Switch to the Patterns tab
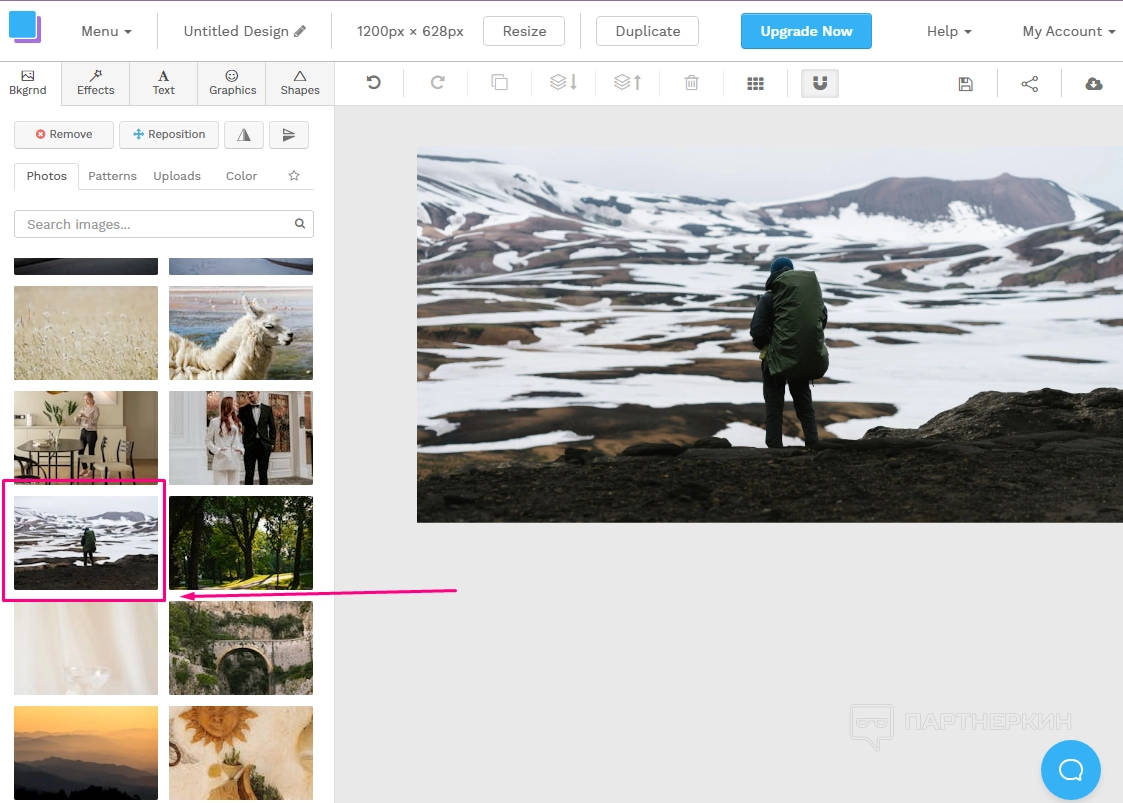 pyautogui.click(x=112, y=176)
